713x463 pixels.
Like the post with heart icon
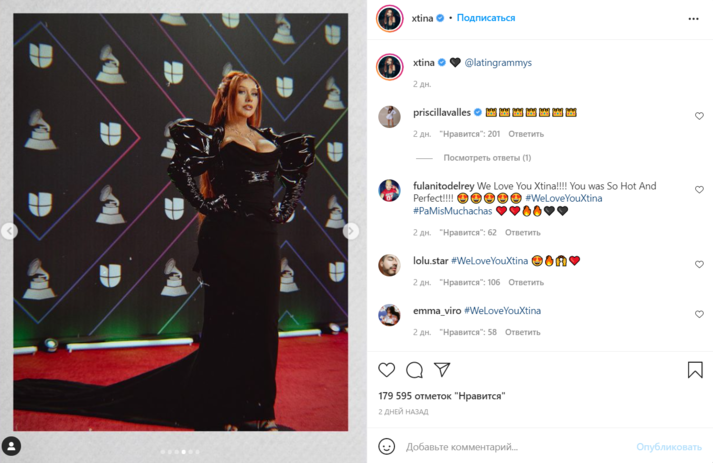tap(387, 370)
